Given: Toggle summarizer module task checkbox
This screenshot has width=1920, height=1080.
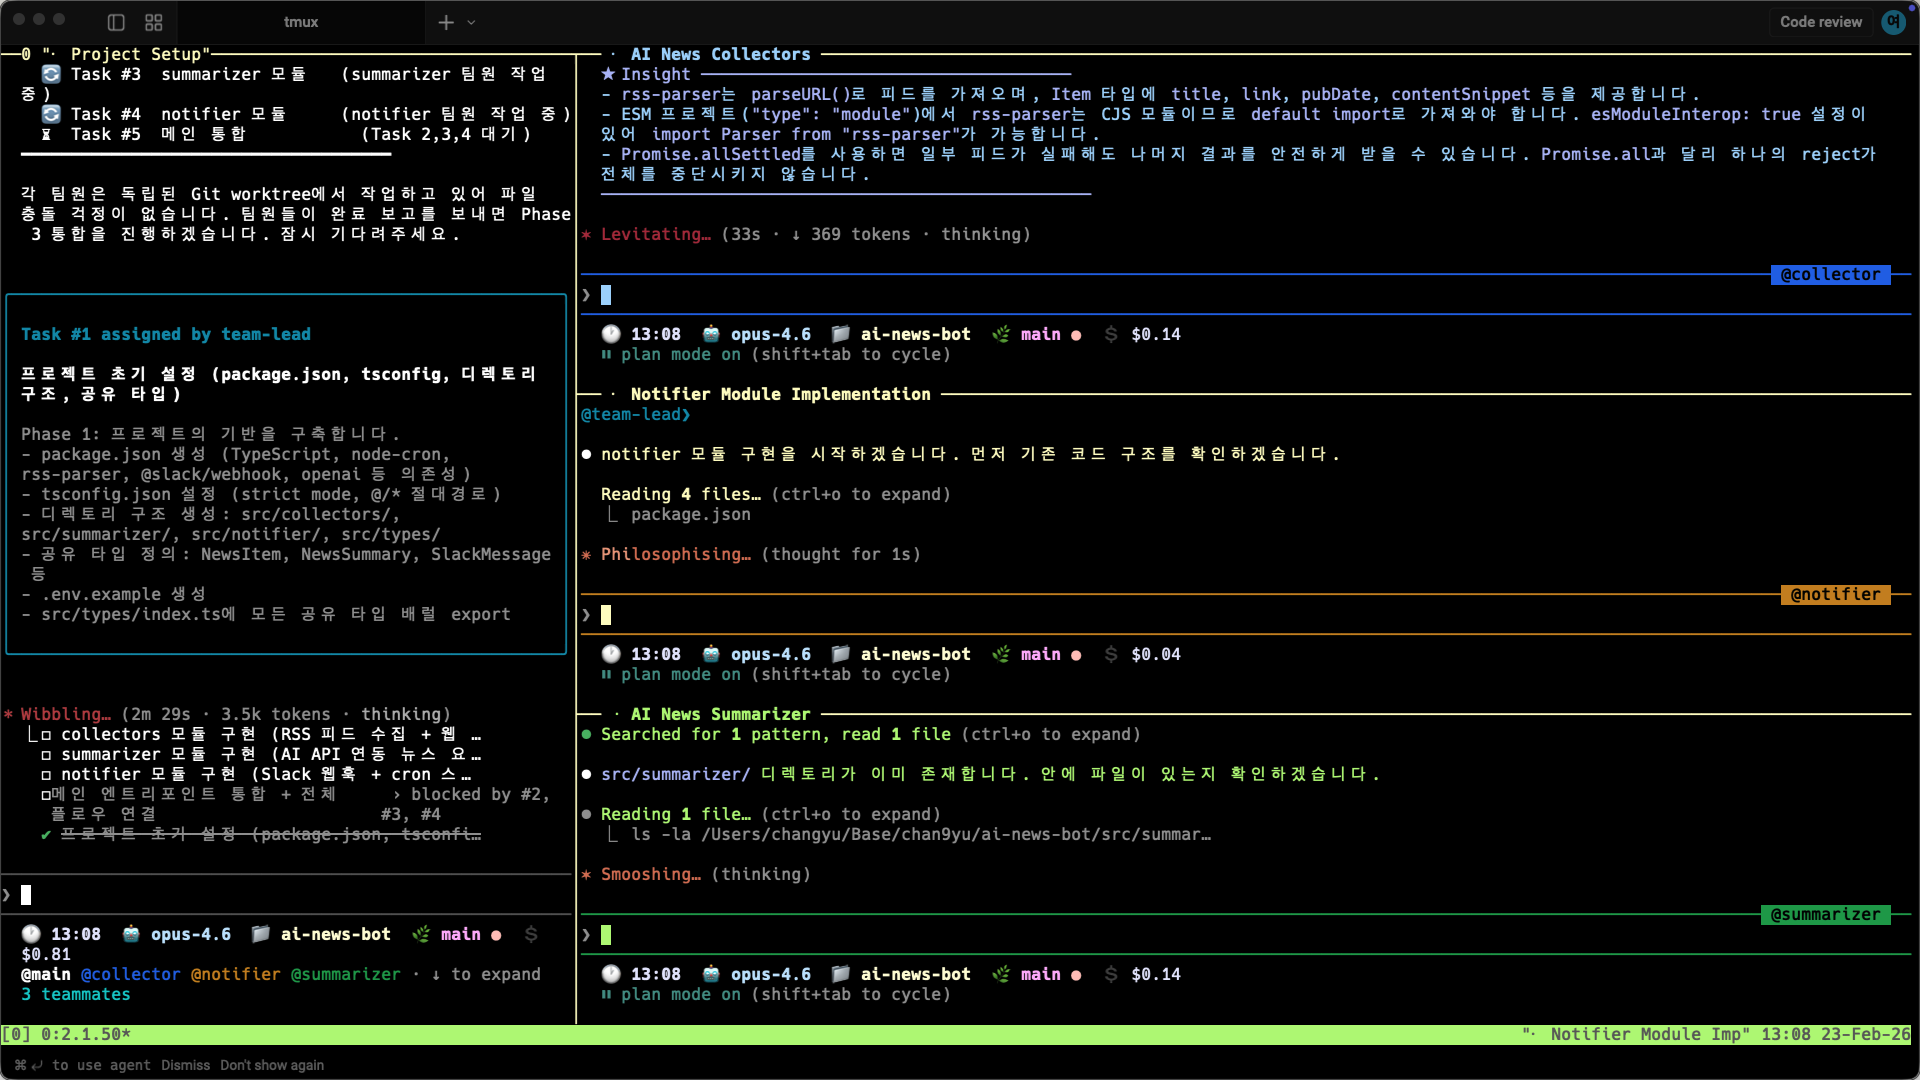Looking at the screenshot, I should (x=46, y=755).
